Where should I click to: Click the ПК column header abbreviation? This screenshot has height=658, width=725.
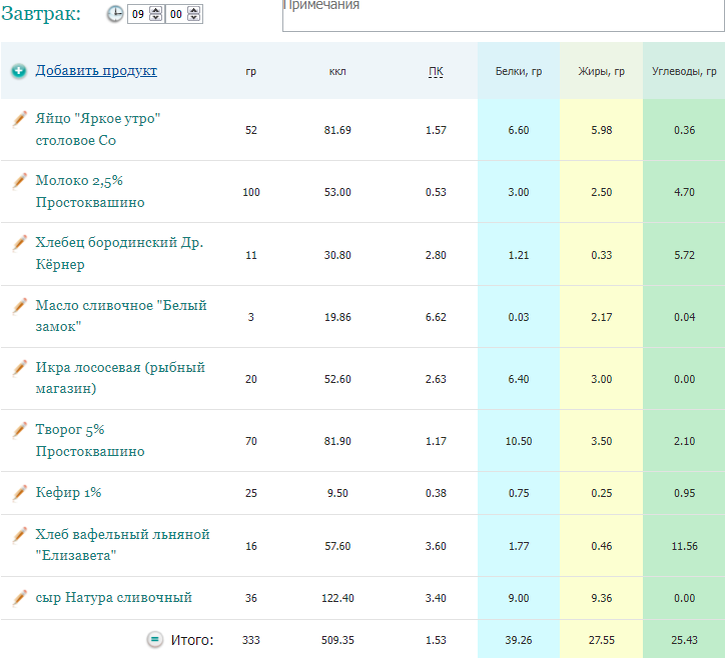436,72
